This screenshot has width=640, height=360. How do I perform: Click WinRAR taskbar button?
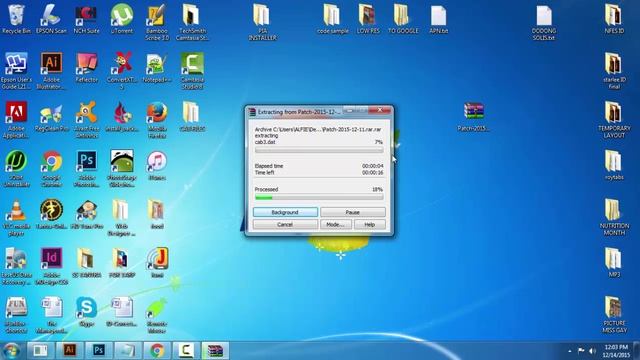215,350
